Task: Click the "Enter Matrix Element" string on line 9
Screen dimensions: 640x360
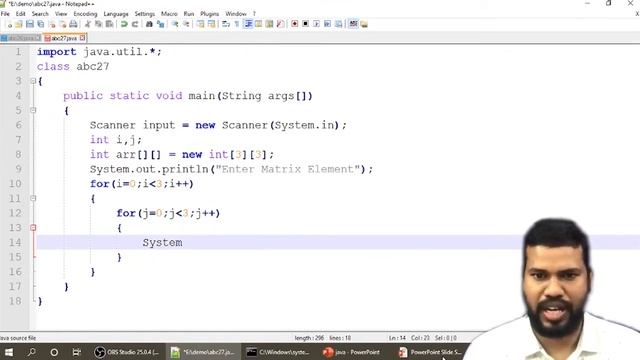Action: click(x=288, y=169)
